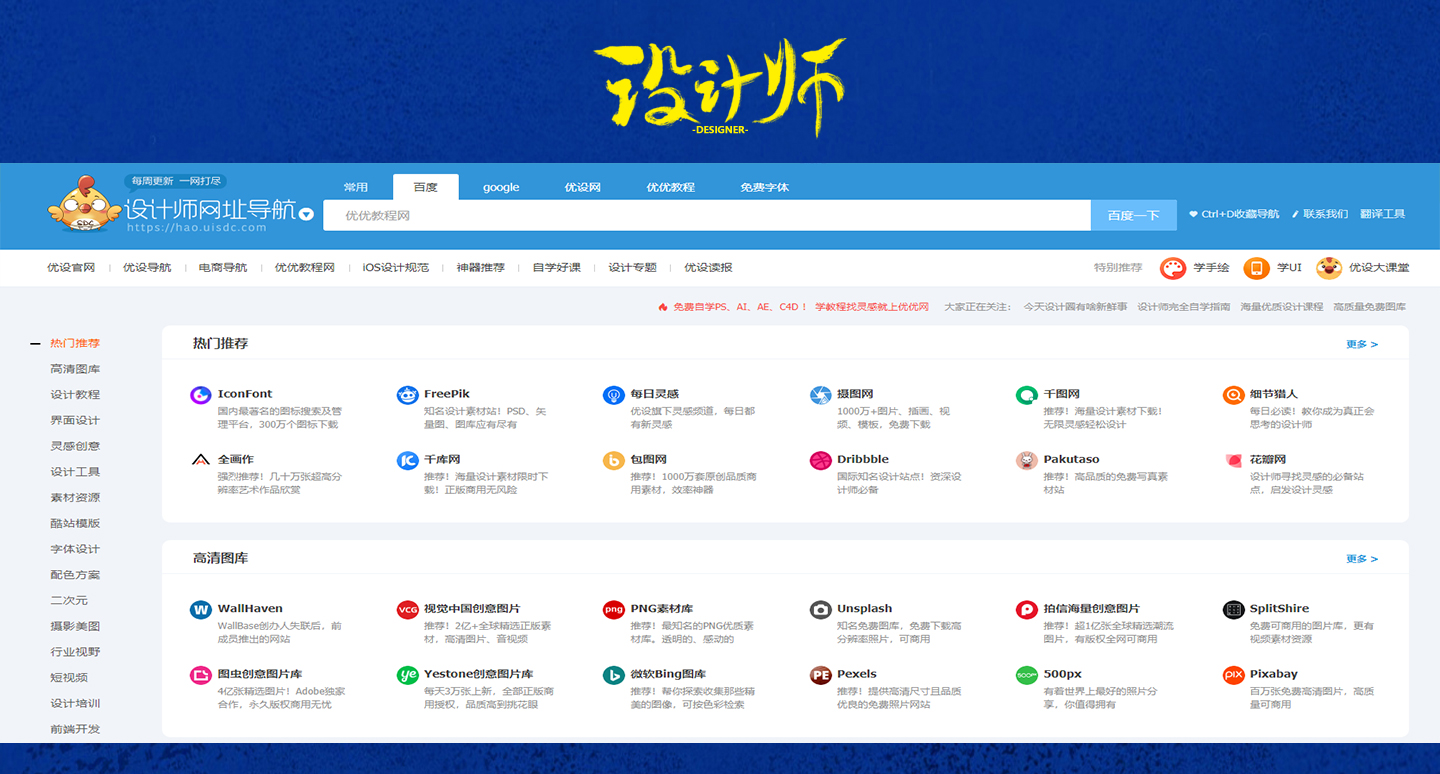This screenshot has width=1440, height=774.
Task: Click the Pixabay PIX icon
Action: point(1233,676)
